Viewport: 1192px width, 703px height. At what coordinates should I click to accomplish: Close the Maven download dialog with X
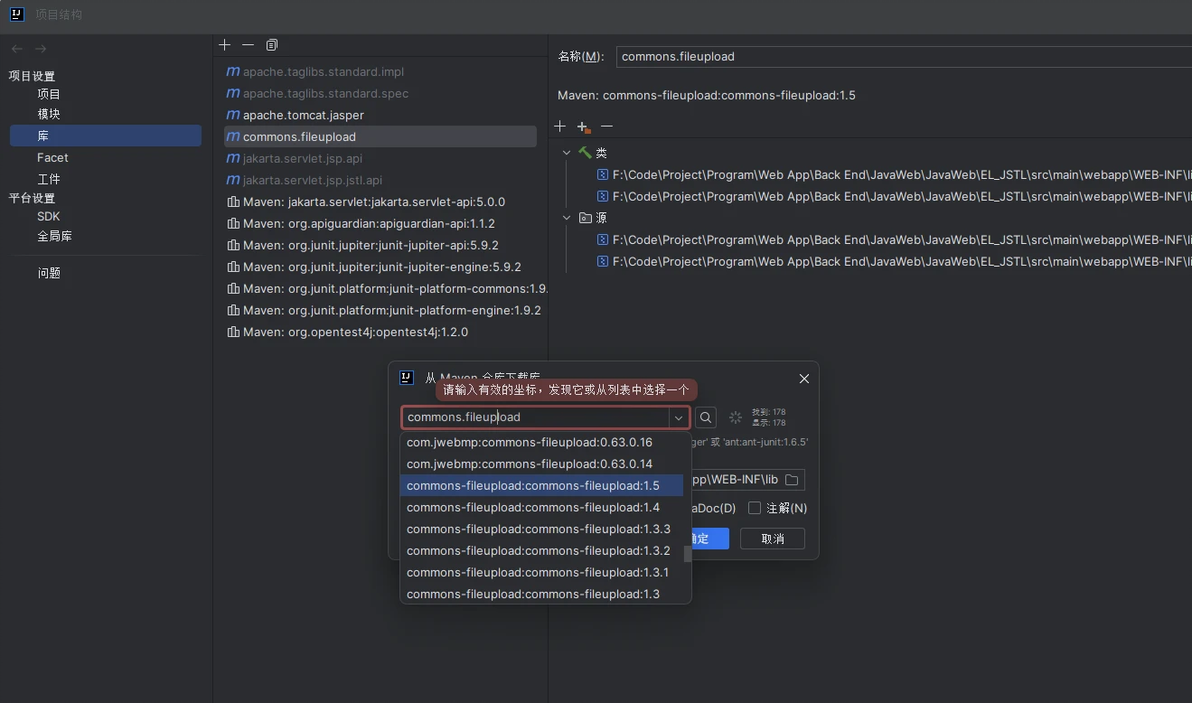tap(804, 378)
